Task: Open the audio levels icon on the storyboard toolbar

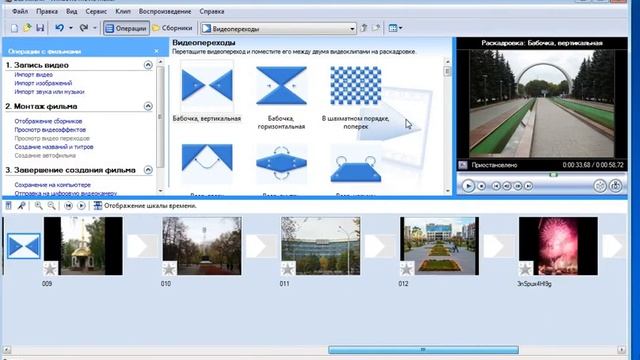Action: [x=9, y=206]
